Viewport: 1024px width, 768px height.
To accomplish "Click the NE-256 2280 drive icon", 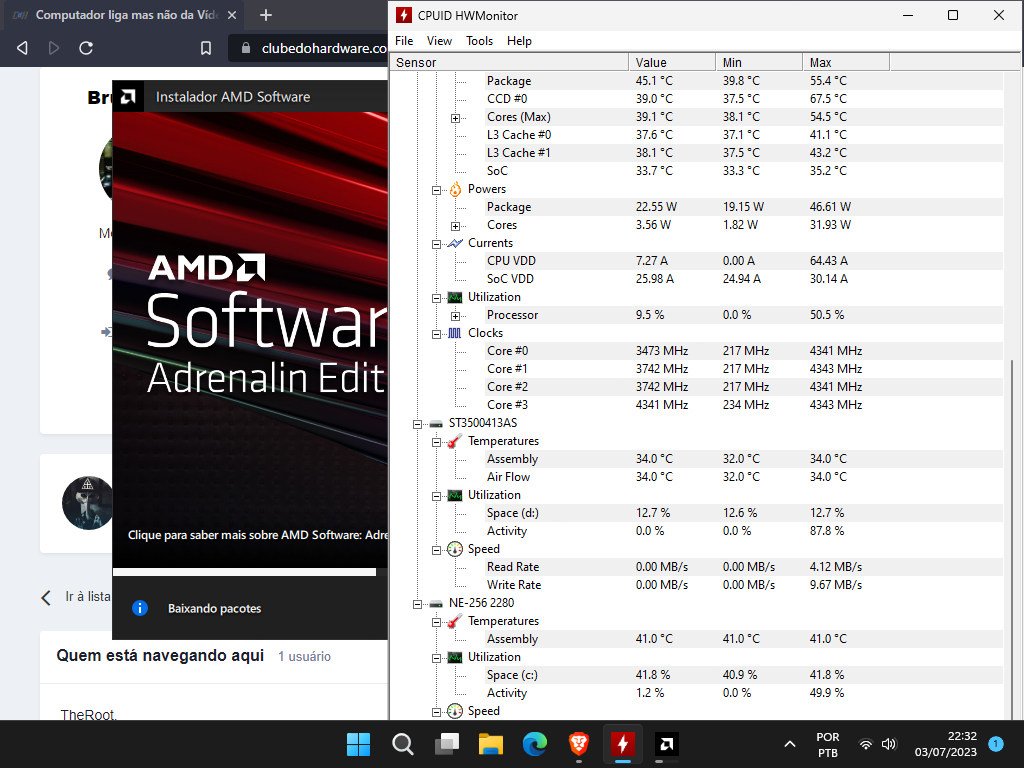I will (436, 603).
